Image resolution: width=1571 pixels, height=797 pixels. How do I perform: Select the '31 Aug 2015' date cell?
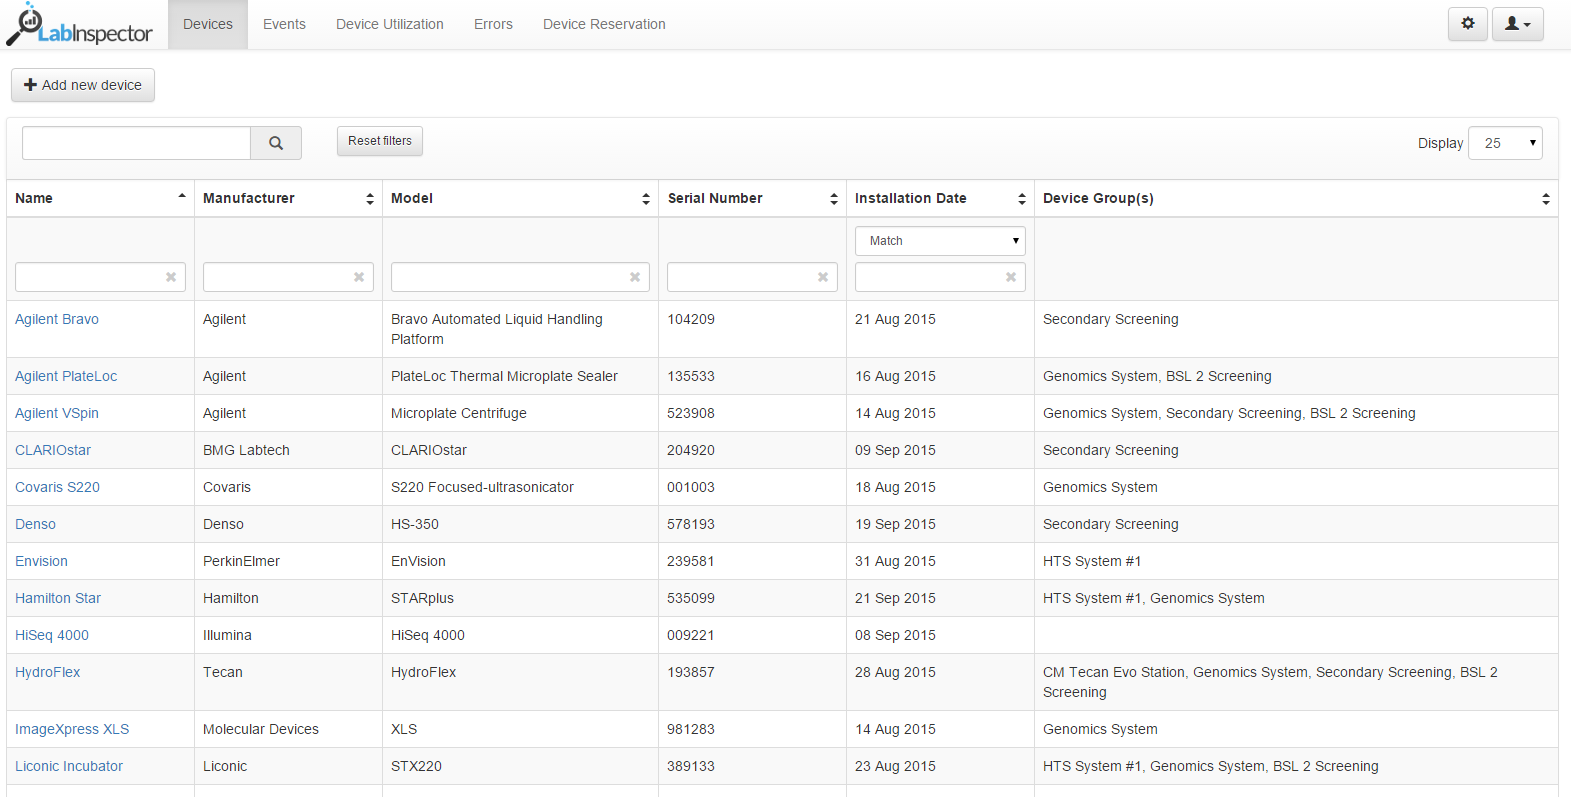tap(940, 561)
